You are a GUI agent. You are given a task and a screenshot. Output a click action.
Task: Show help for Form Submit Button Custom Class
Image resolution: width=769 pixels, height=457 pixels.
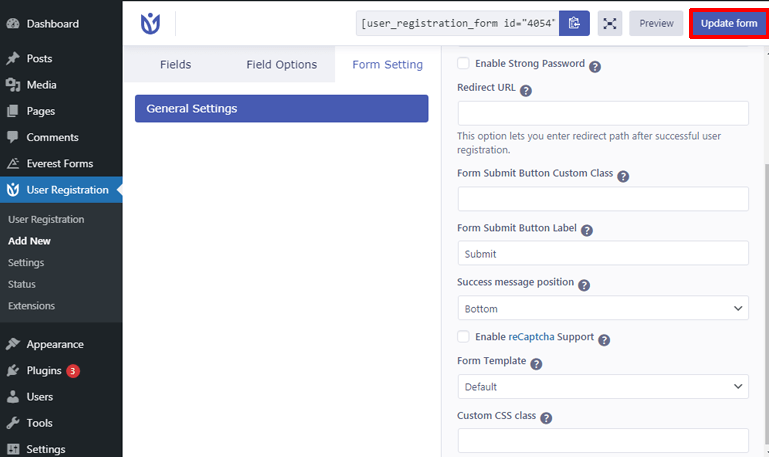pyautogui.click(x=623, y=177)
